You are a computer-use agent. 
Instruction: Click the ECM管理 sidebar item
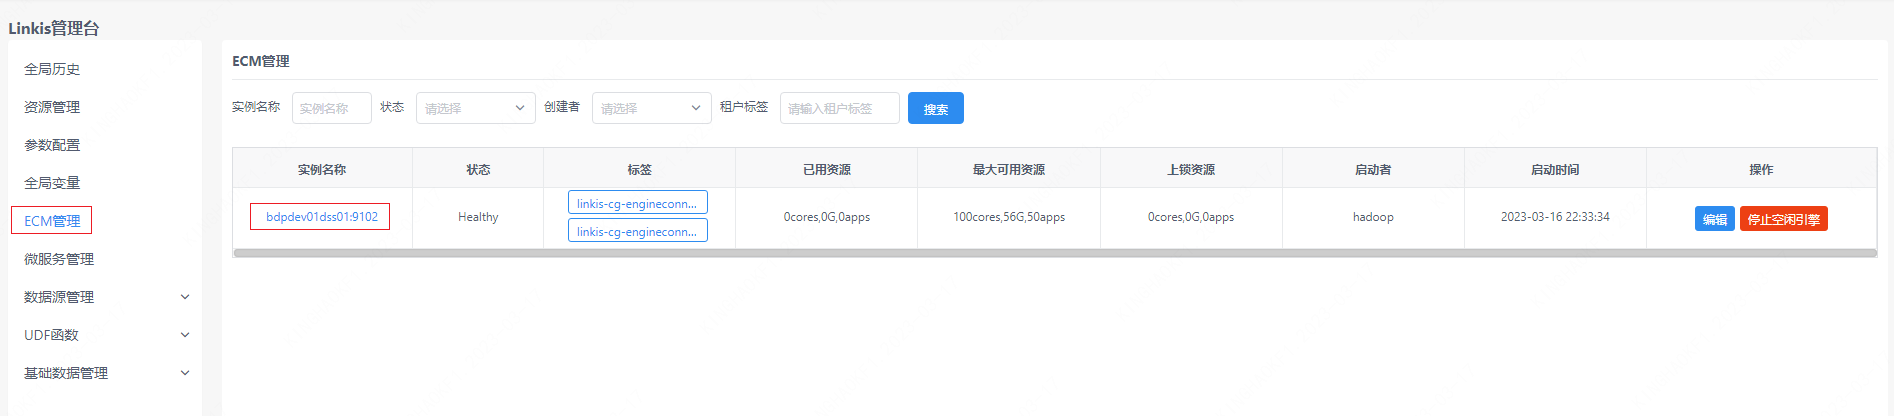point(52,221)
